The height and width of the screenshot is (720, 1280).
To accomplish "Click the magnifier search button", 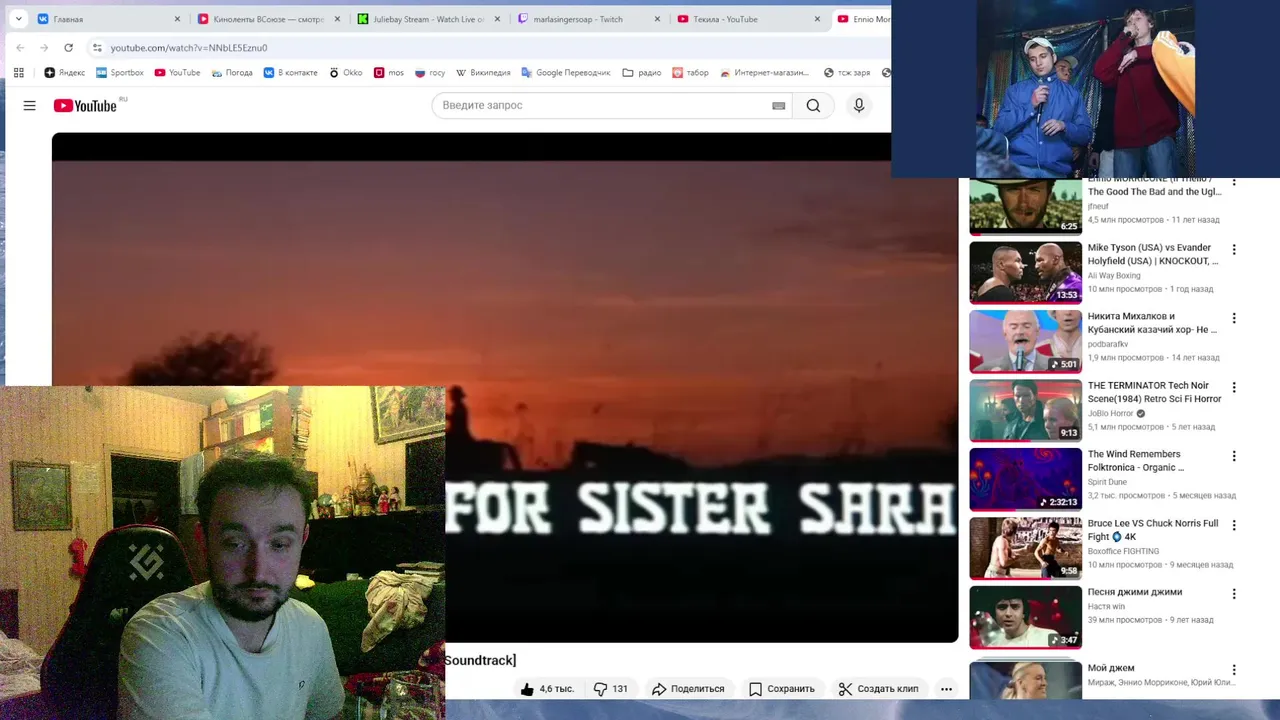I will 813,105.
